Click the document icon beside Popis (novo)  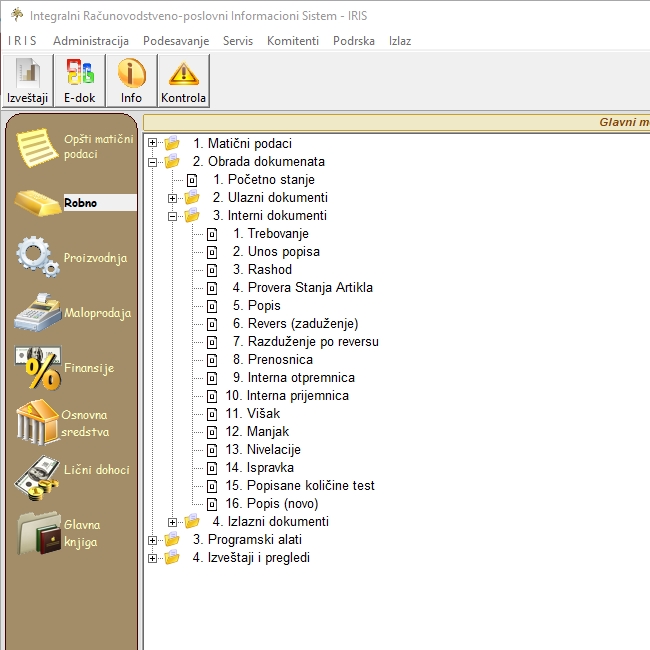click(212, 504)
